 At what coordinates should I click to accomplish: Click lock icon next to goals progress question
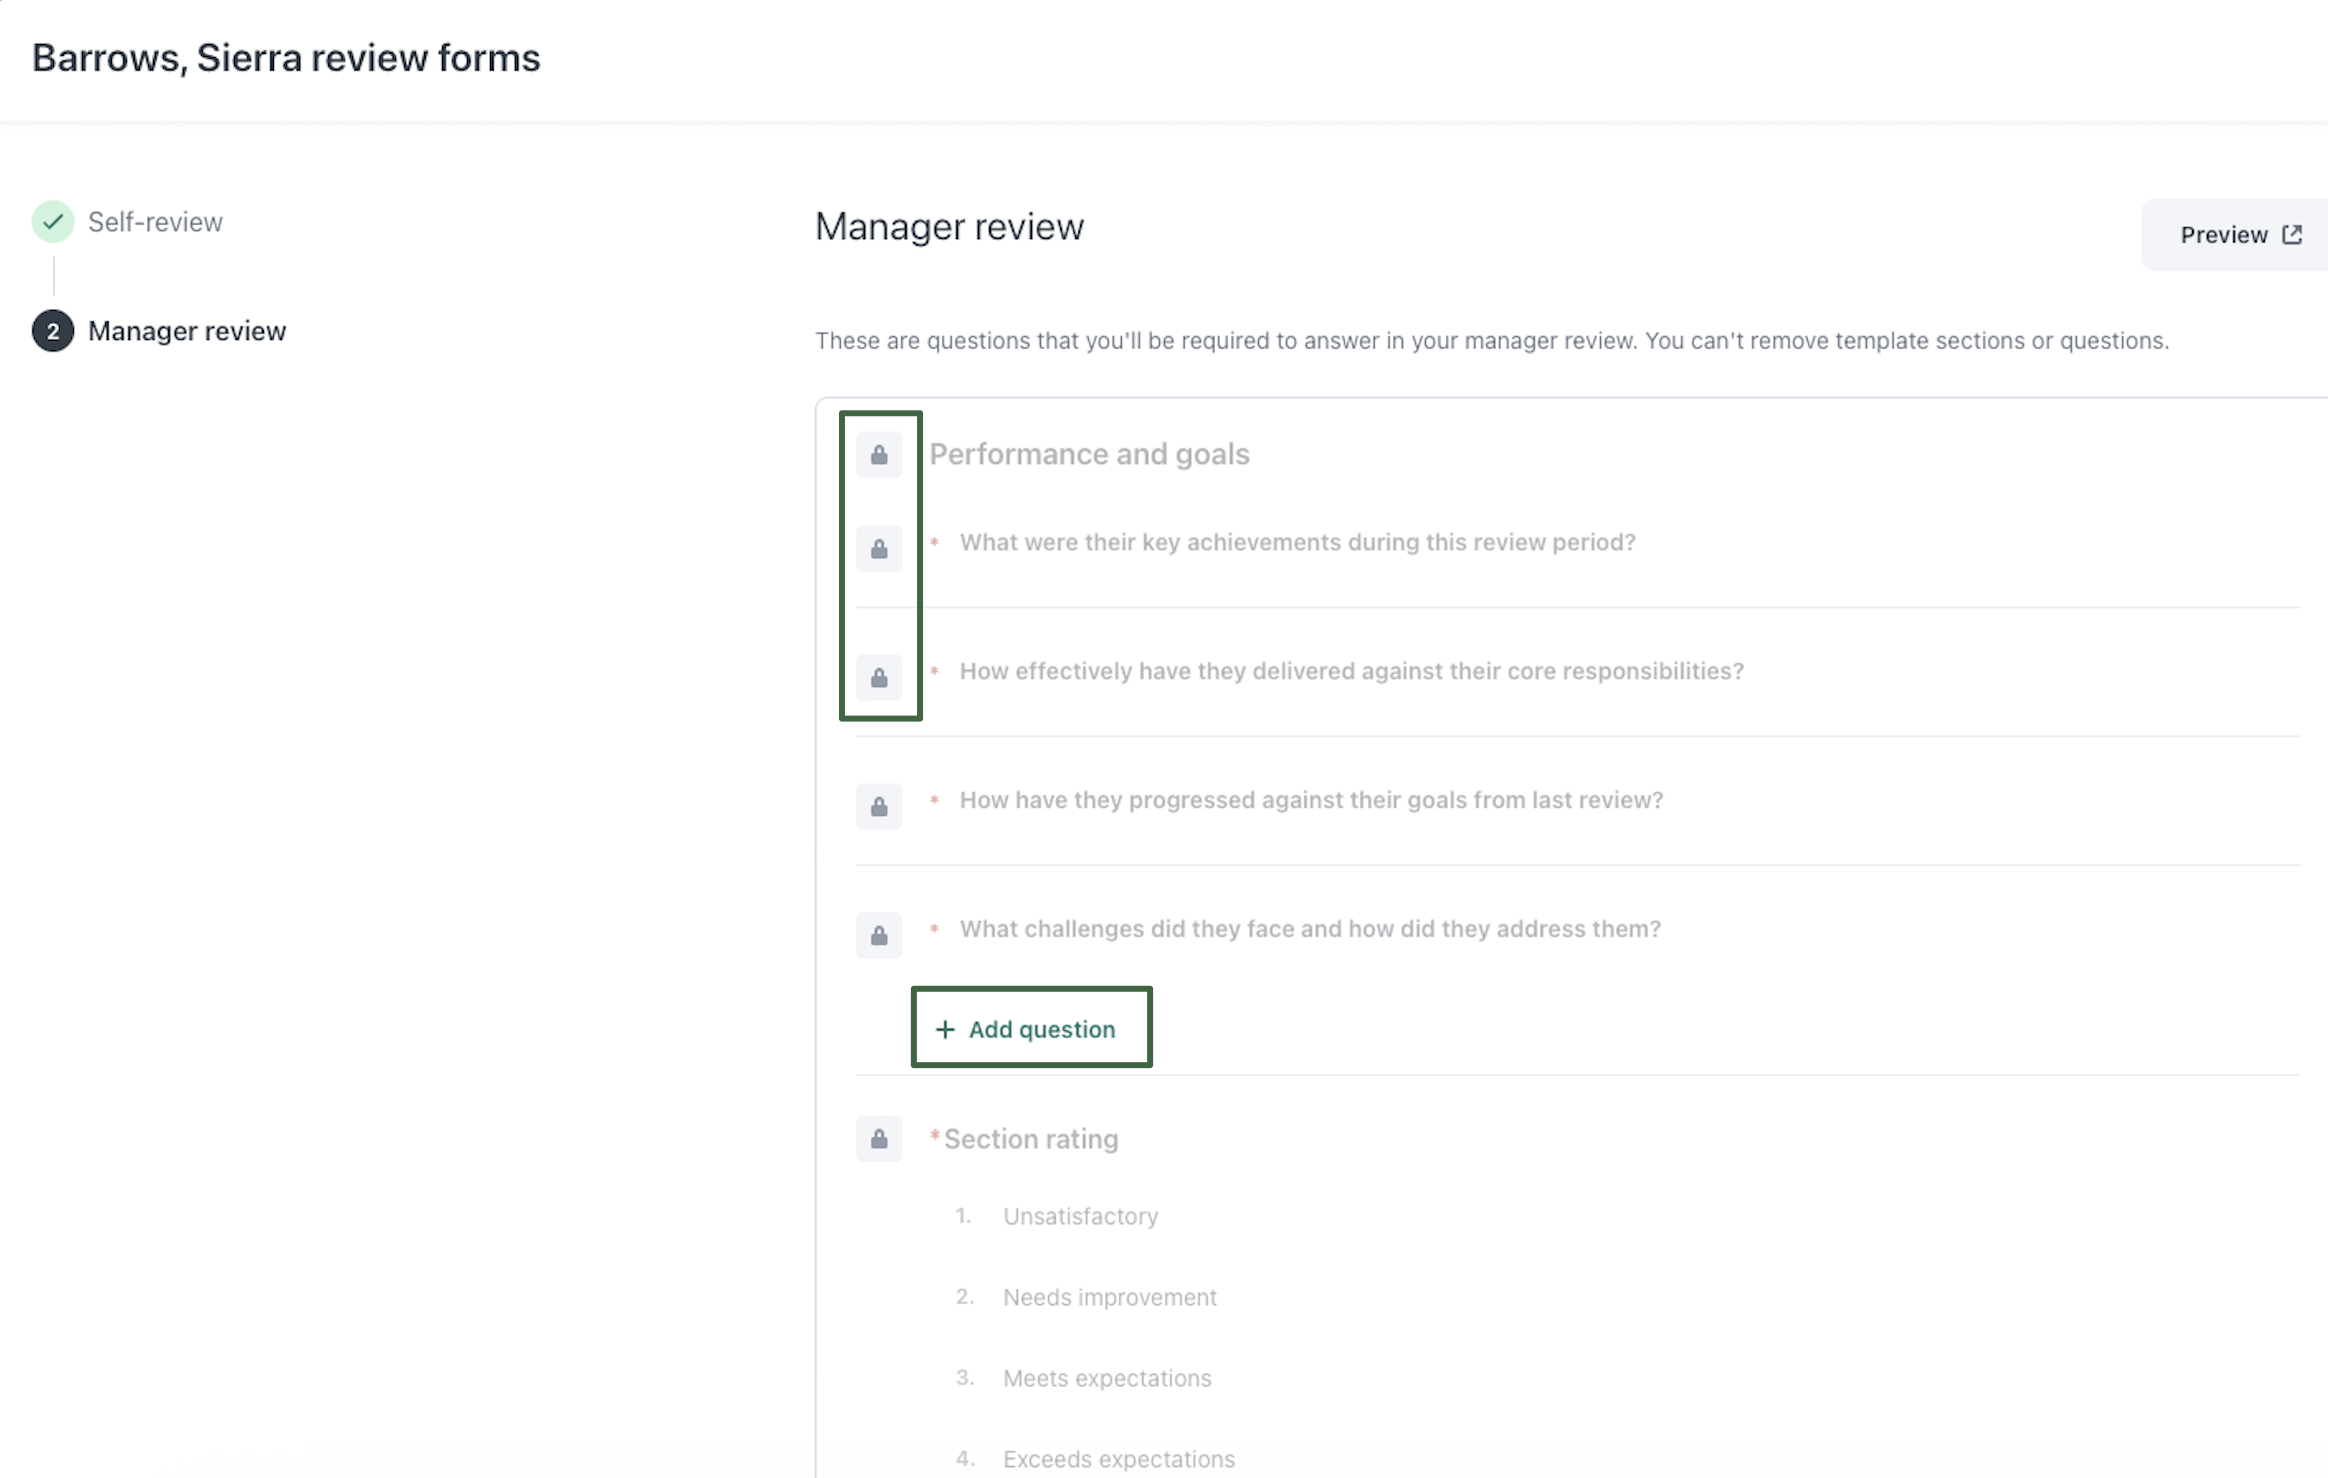coord(878,807)
